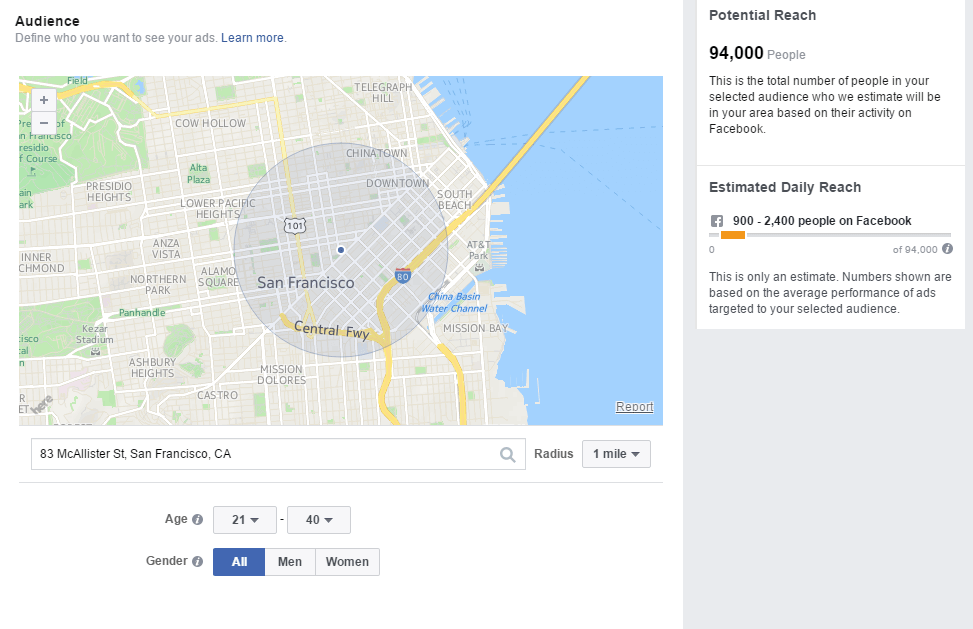Click the Facebook logo icon
The height and width of the screenshot is (629, 973).
pos(716,221)
